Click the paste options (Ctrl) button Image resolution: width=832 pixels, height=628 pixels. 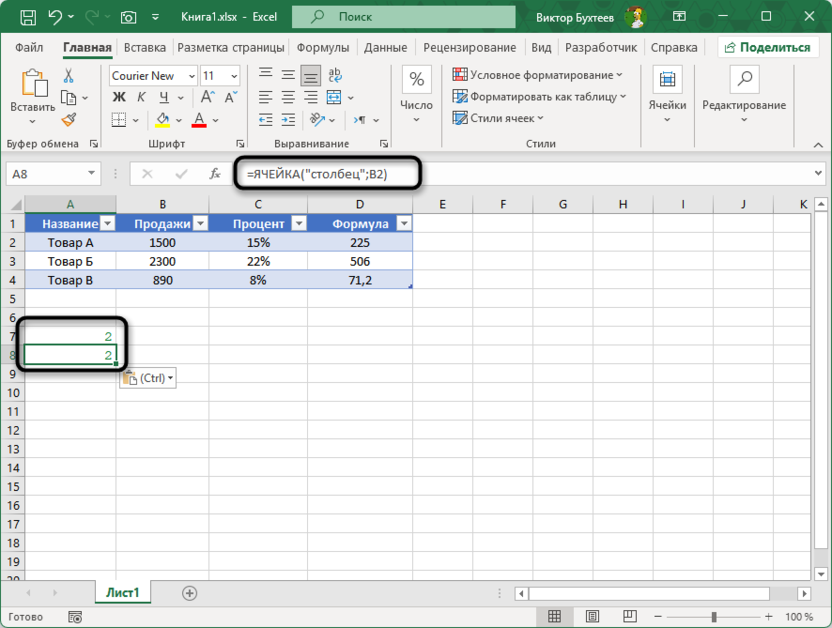(146, 378)
